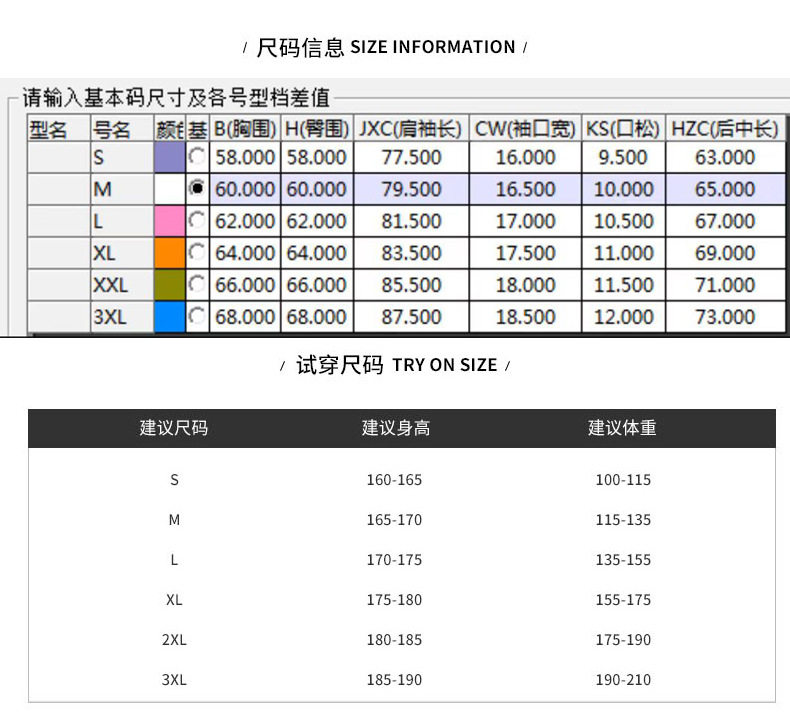This screenshot has height=723, width=790.
Task: Set XXL as base size via radio button
Action: [198, 285]
